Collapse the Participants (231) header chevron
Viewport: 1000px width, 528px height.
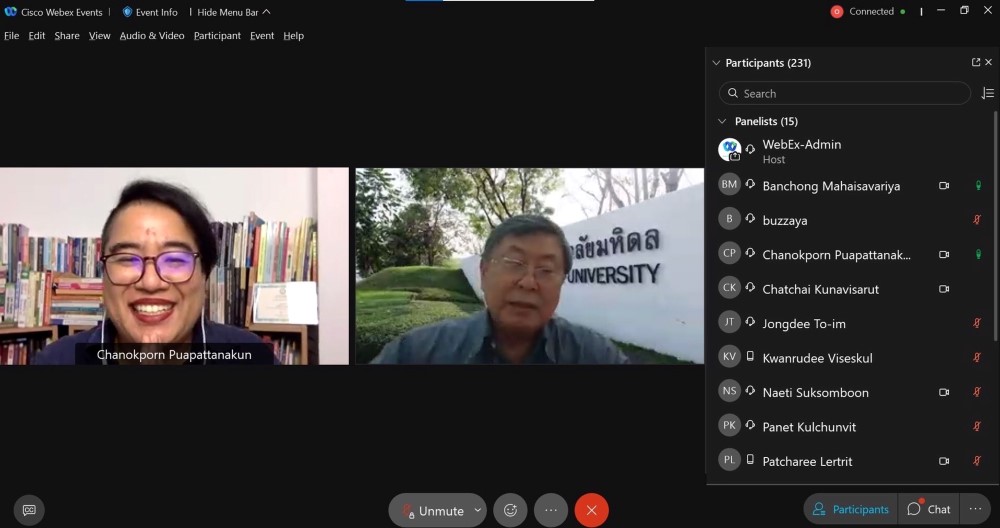[x=716, y=63]
